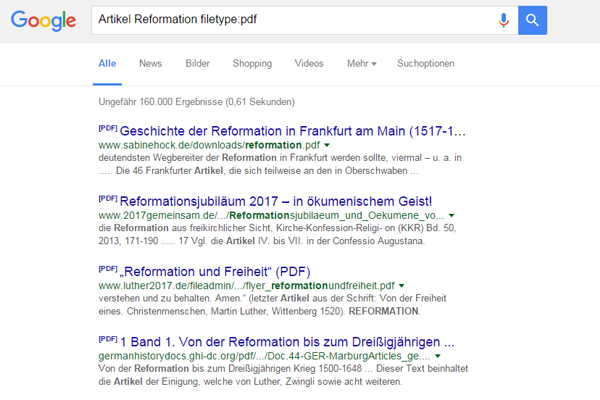600x400 pixels.
Task: Switch to the News tab
Action: coord(151,64)
